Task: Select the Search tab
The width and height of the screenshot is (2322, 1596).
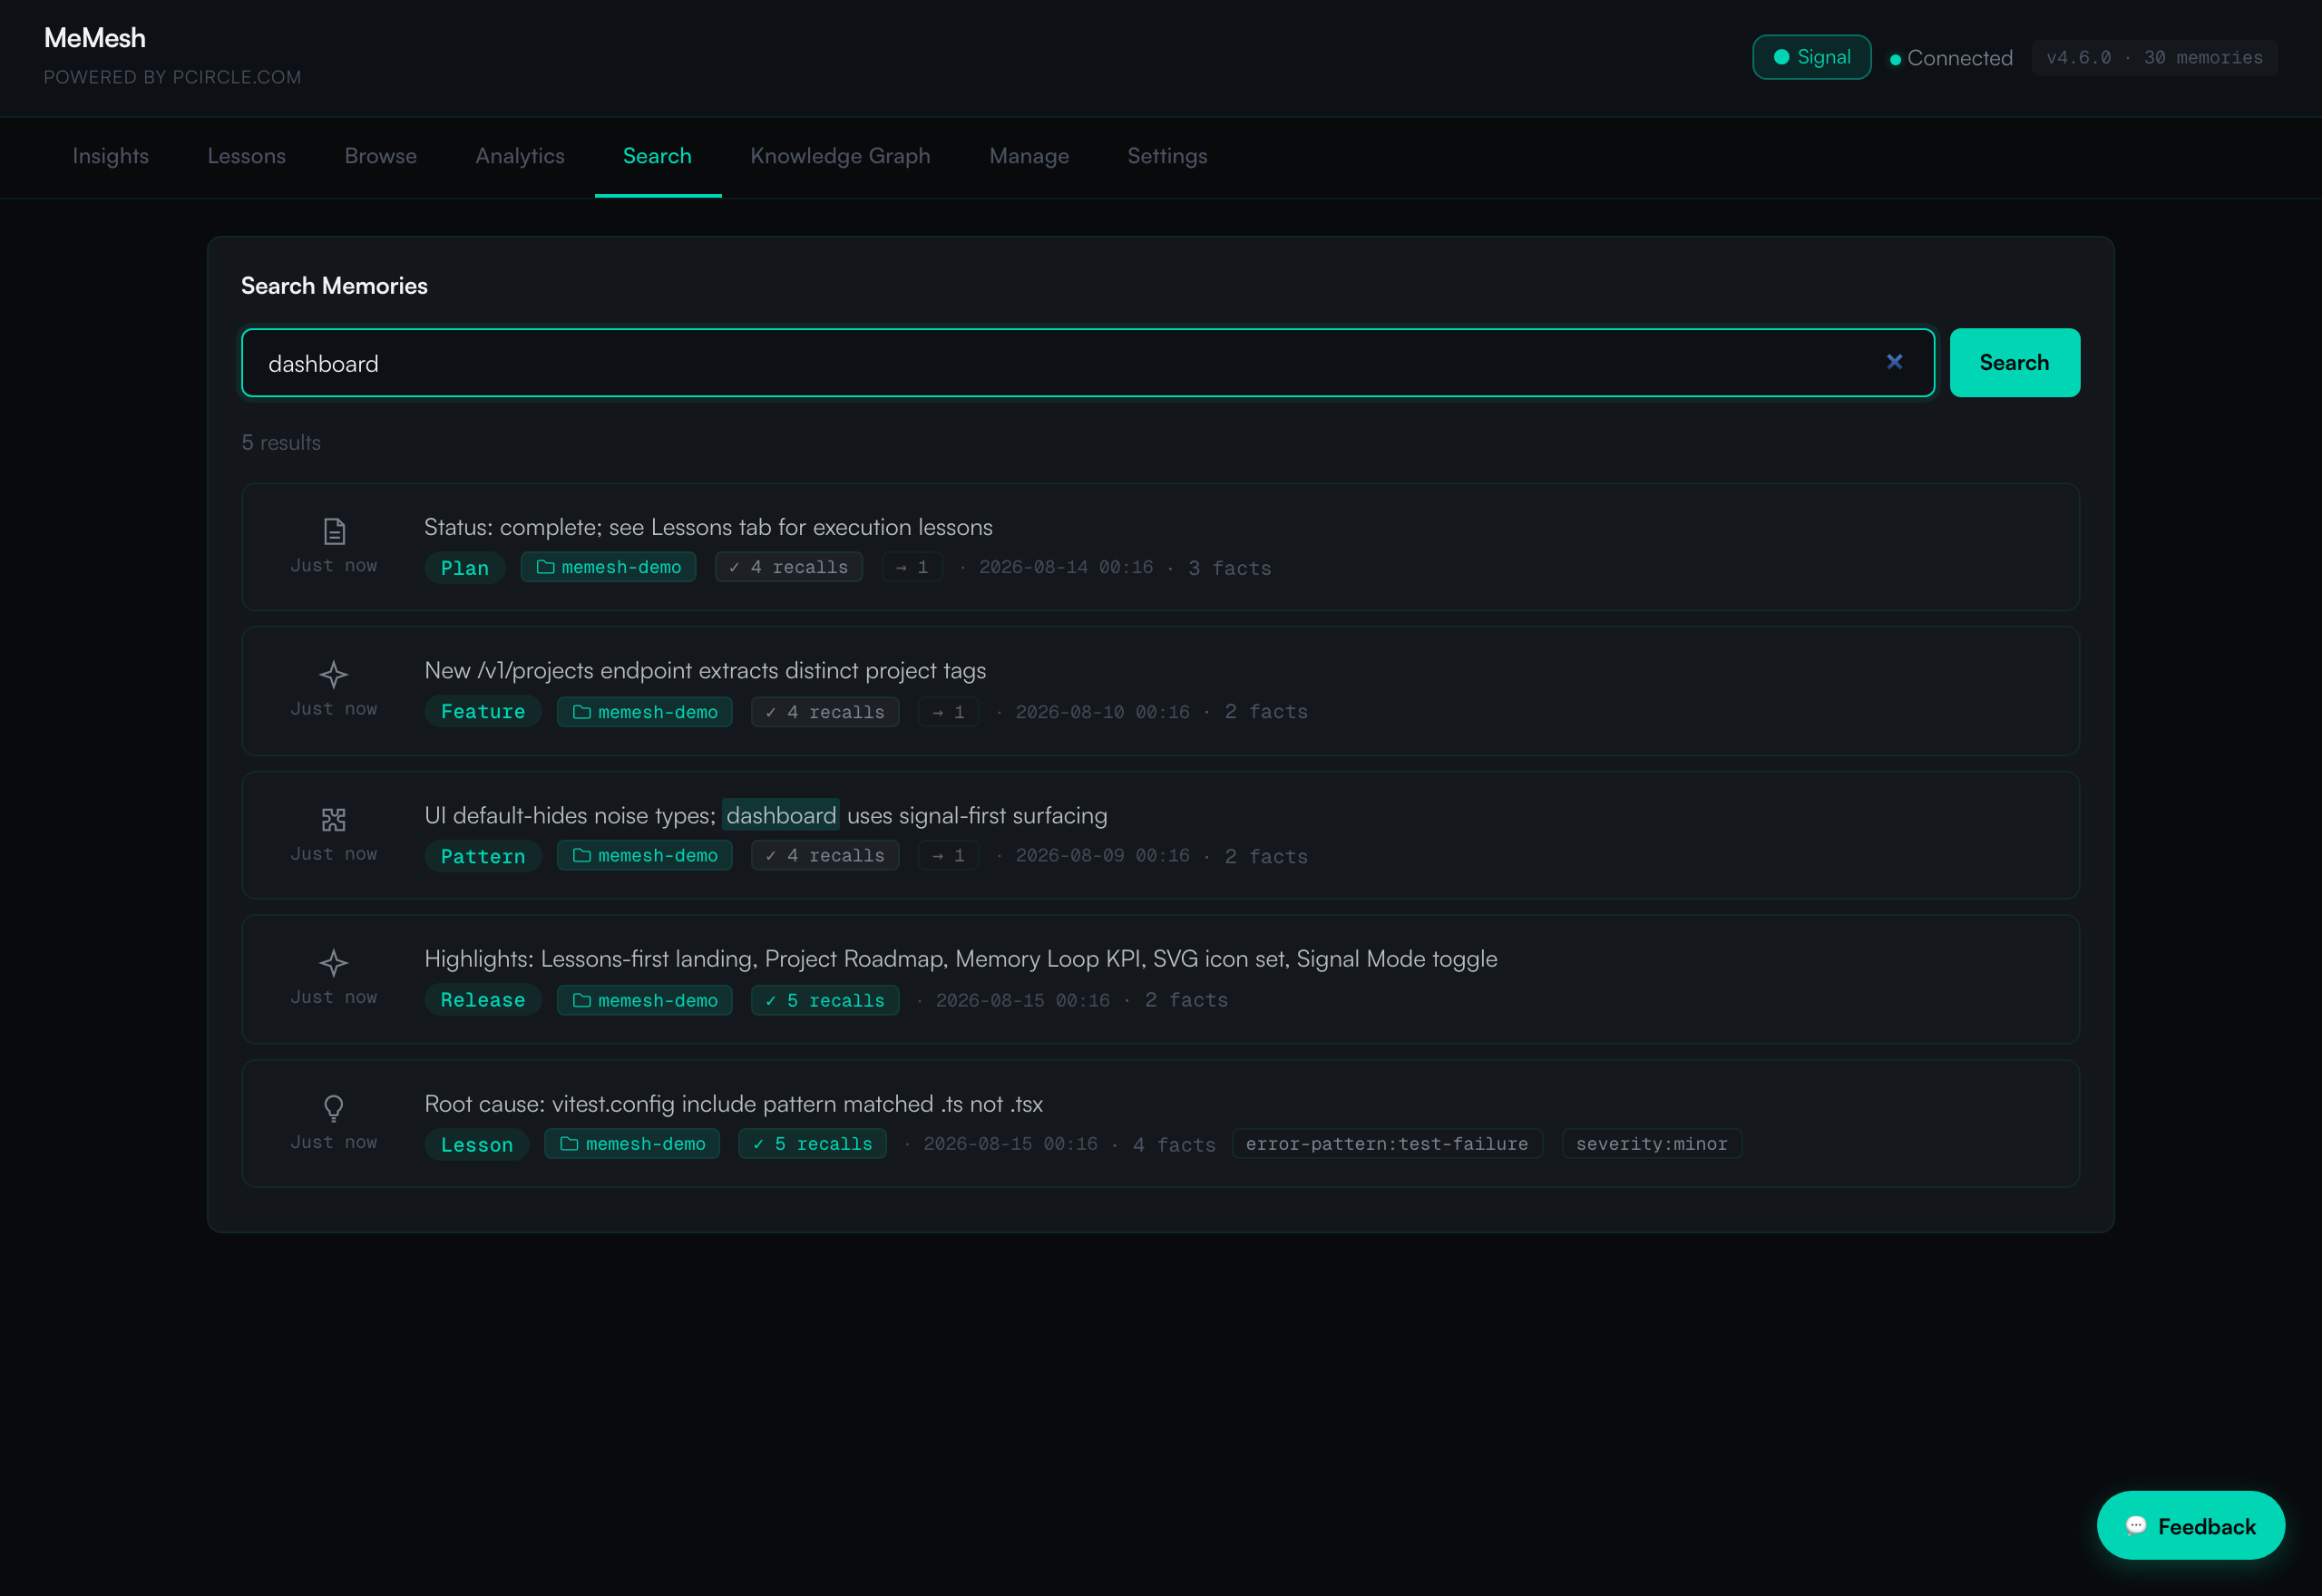Action: click(x=657, y=156)
